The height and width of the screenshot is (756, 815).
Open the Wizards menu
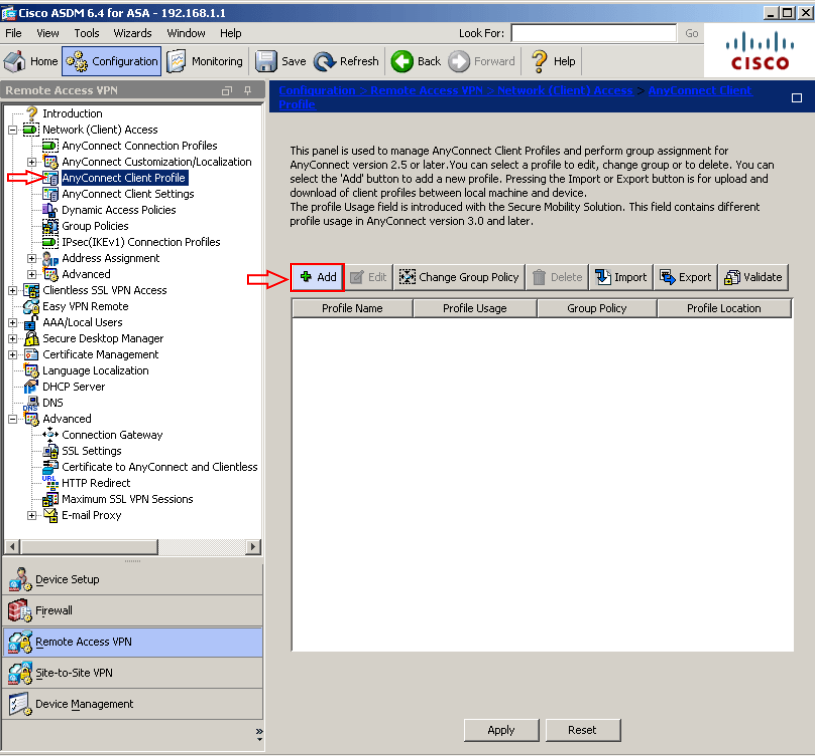[132, 33]
